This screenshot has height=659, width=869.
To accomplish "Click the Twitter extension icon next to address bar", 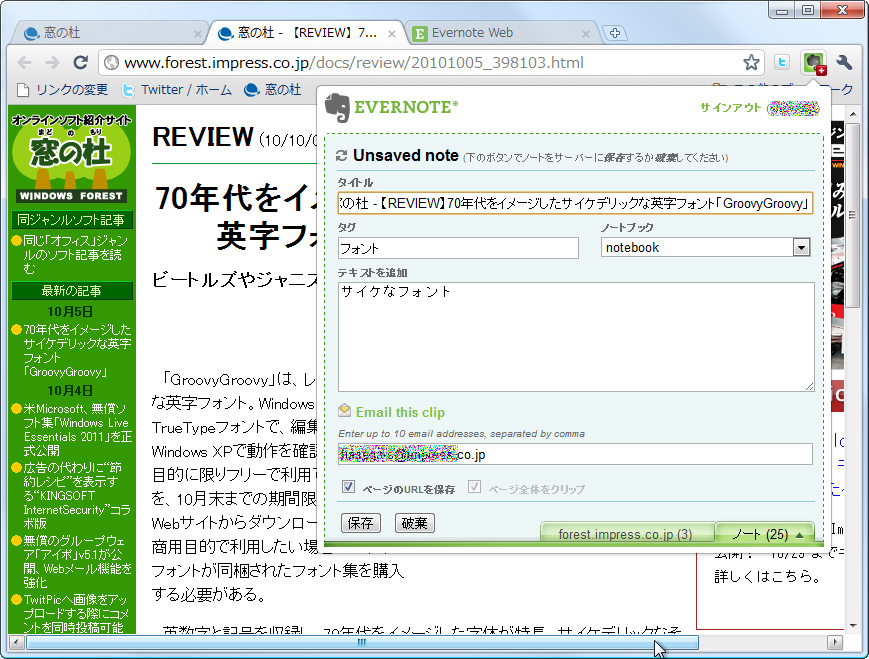I will [x=781, y=62].
